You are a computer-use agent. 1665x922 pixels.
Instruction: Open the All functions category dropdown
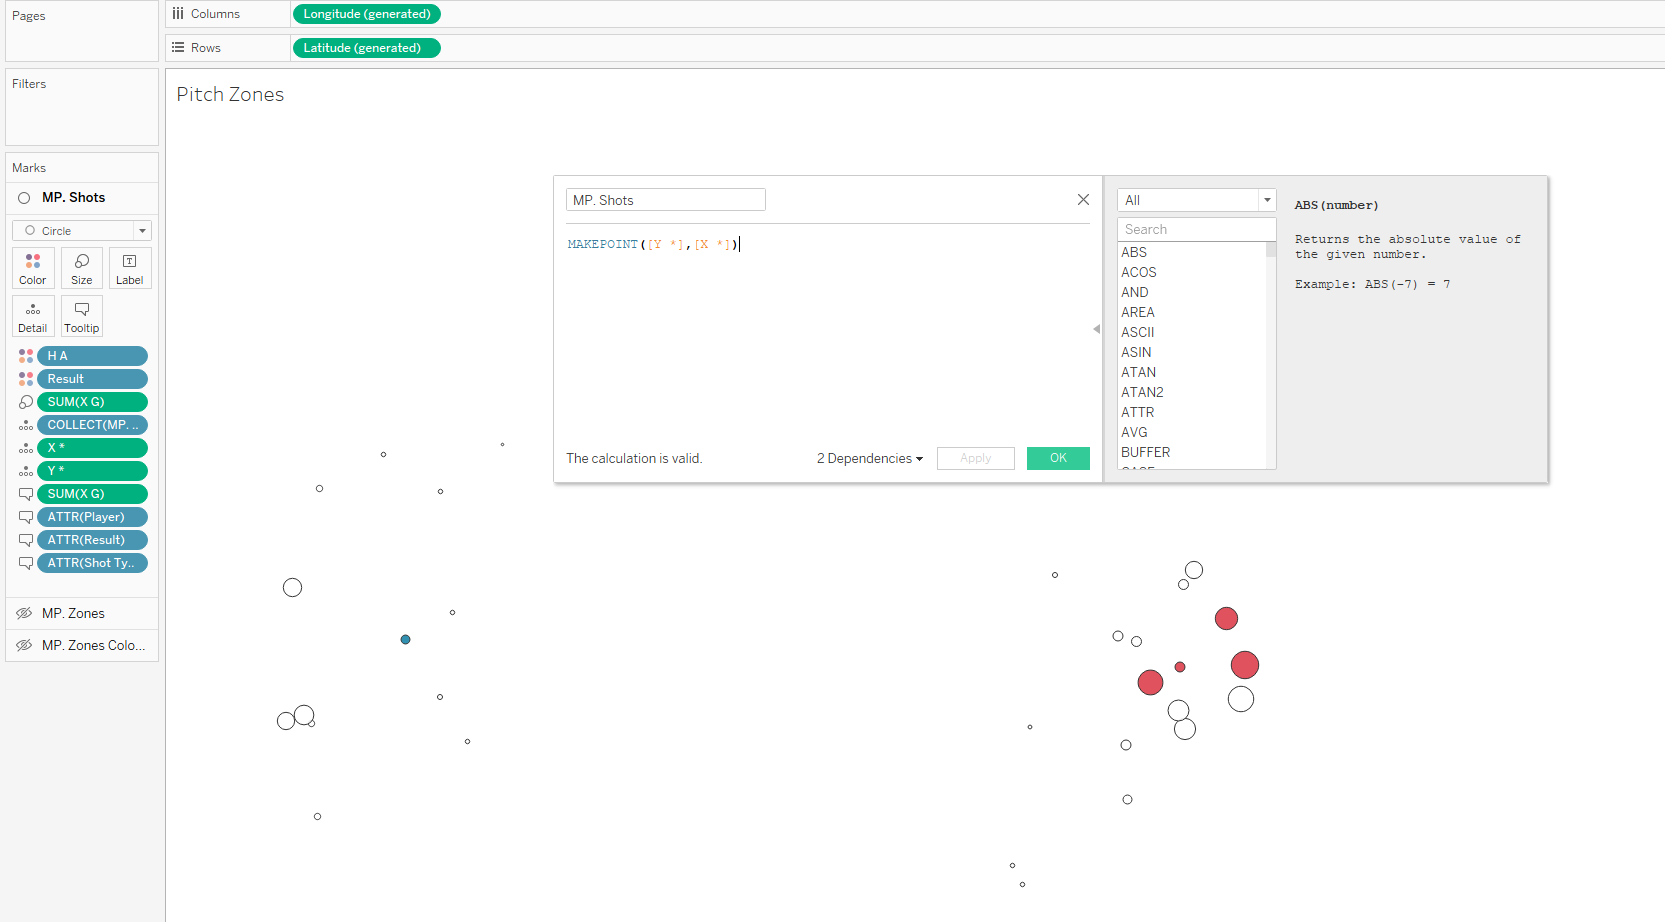coord(1196,200)
